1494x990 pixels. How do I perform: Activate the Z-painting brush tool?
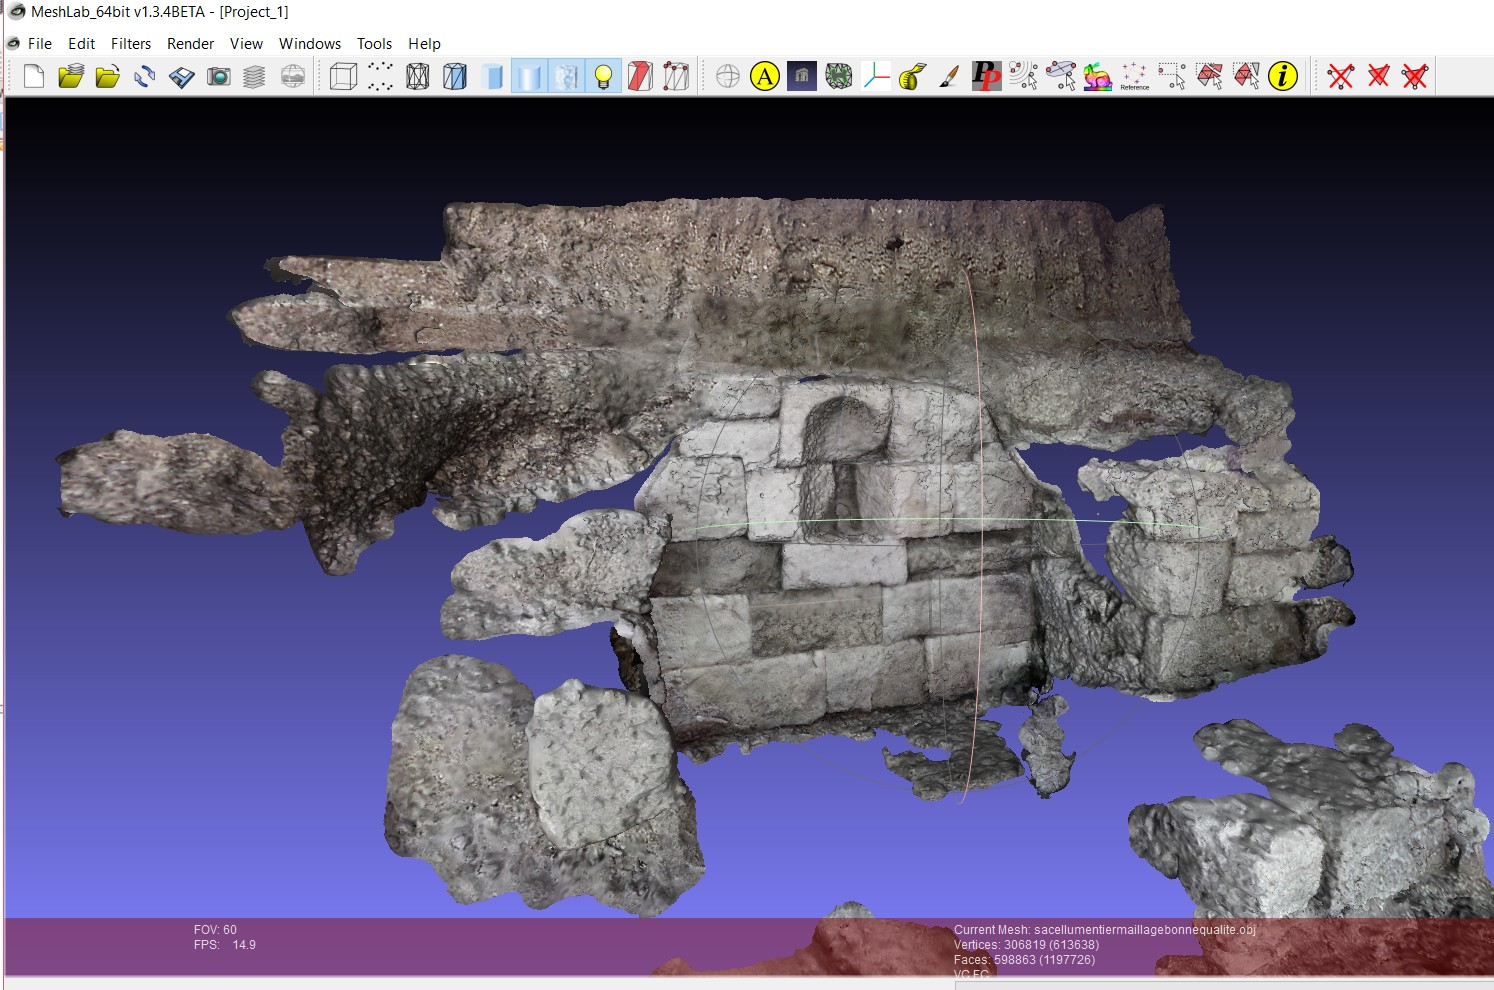coord(949,76)
